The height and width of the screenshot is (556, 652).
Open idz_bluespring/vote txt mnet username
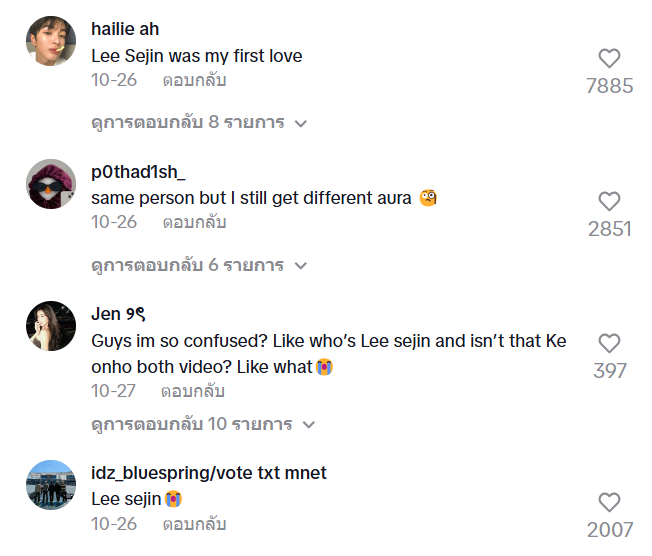pyautogui.click(x=208, y=473)
